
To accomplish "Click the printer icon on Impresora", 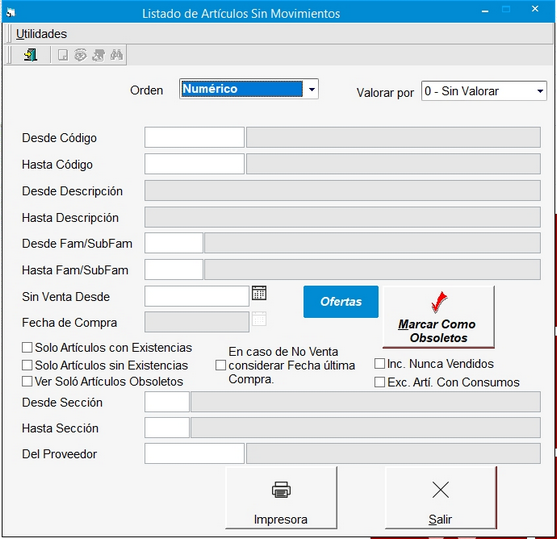I will coord(281,490).
